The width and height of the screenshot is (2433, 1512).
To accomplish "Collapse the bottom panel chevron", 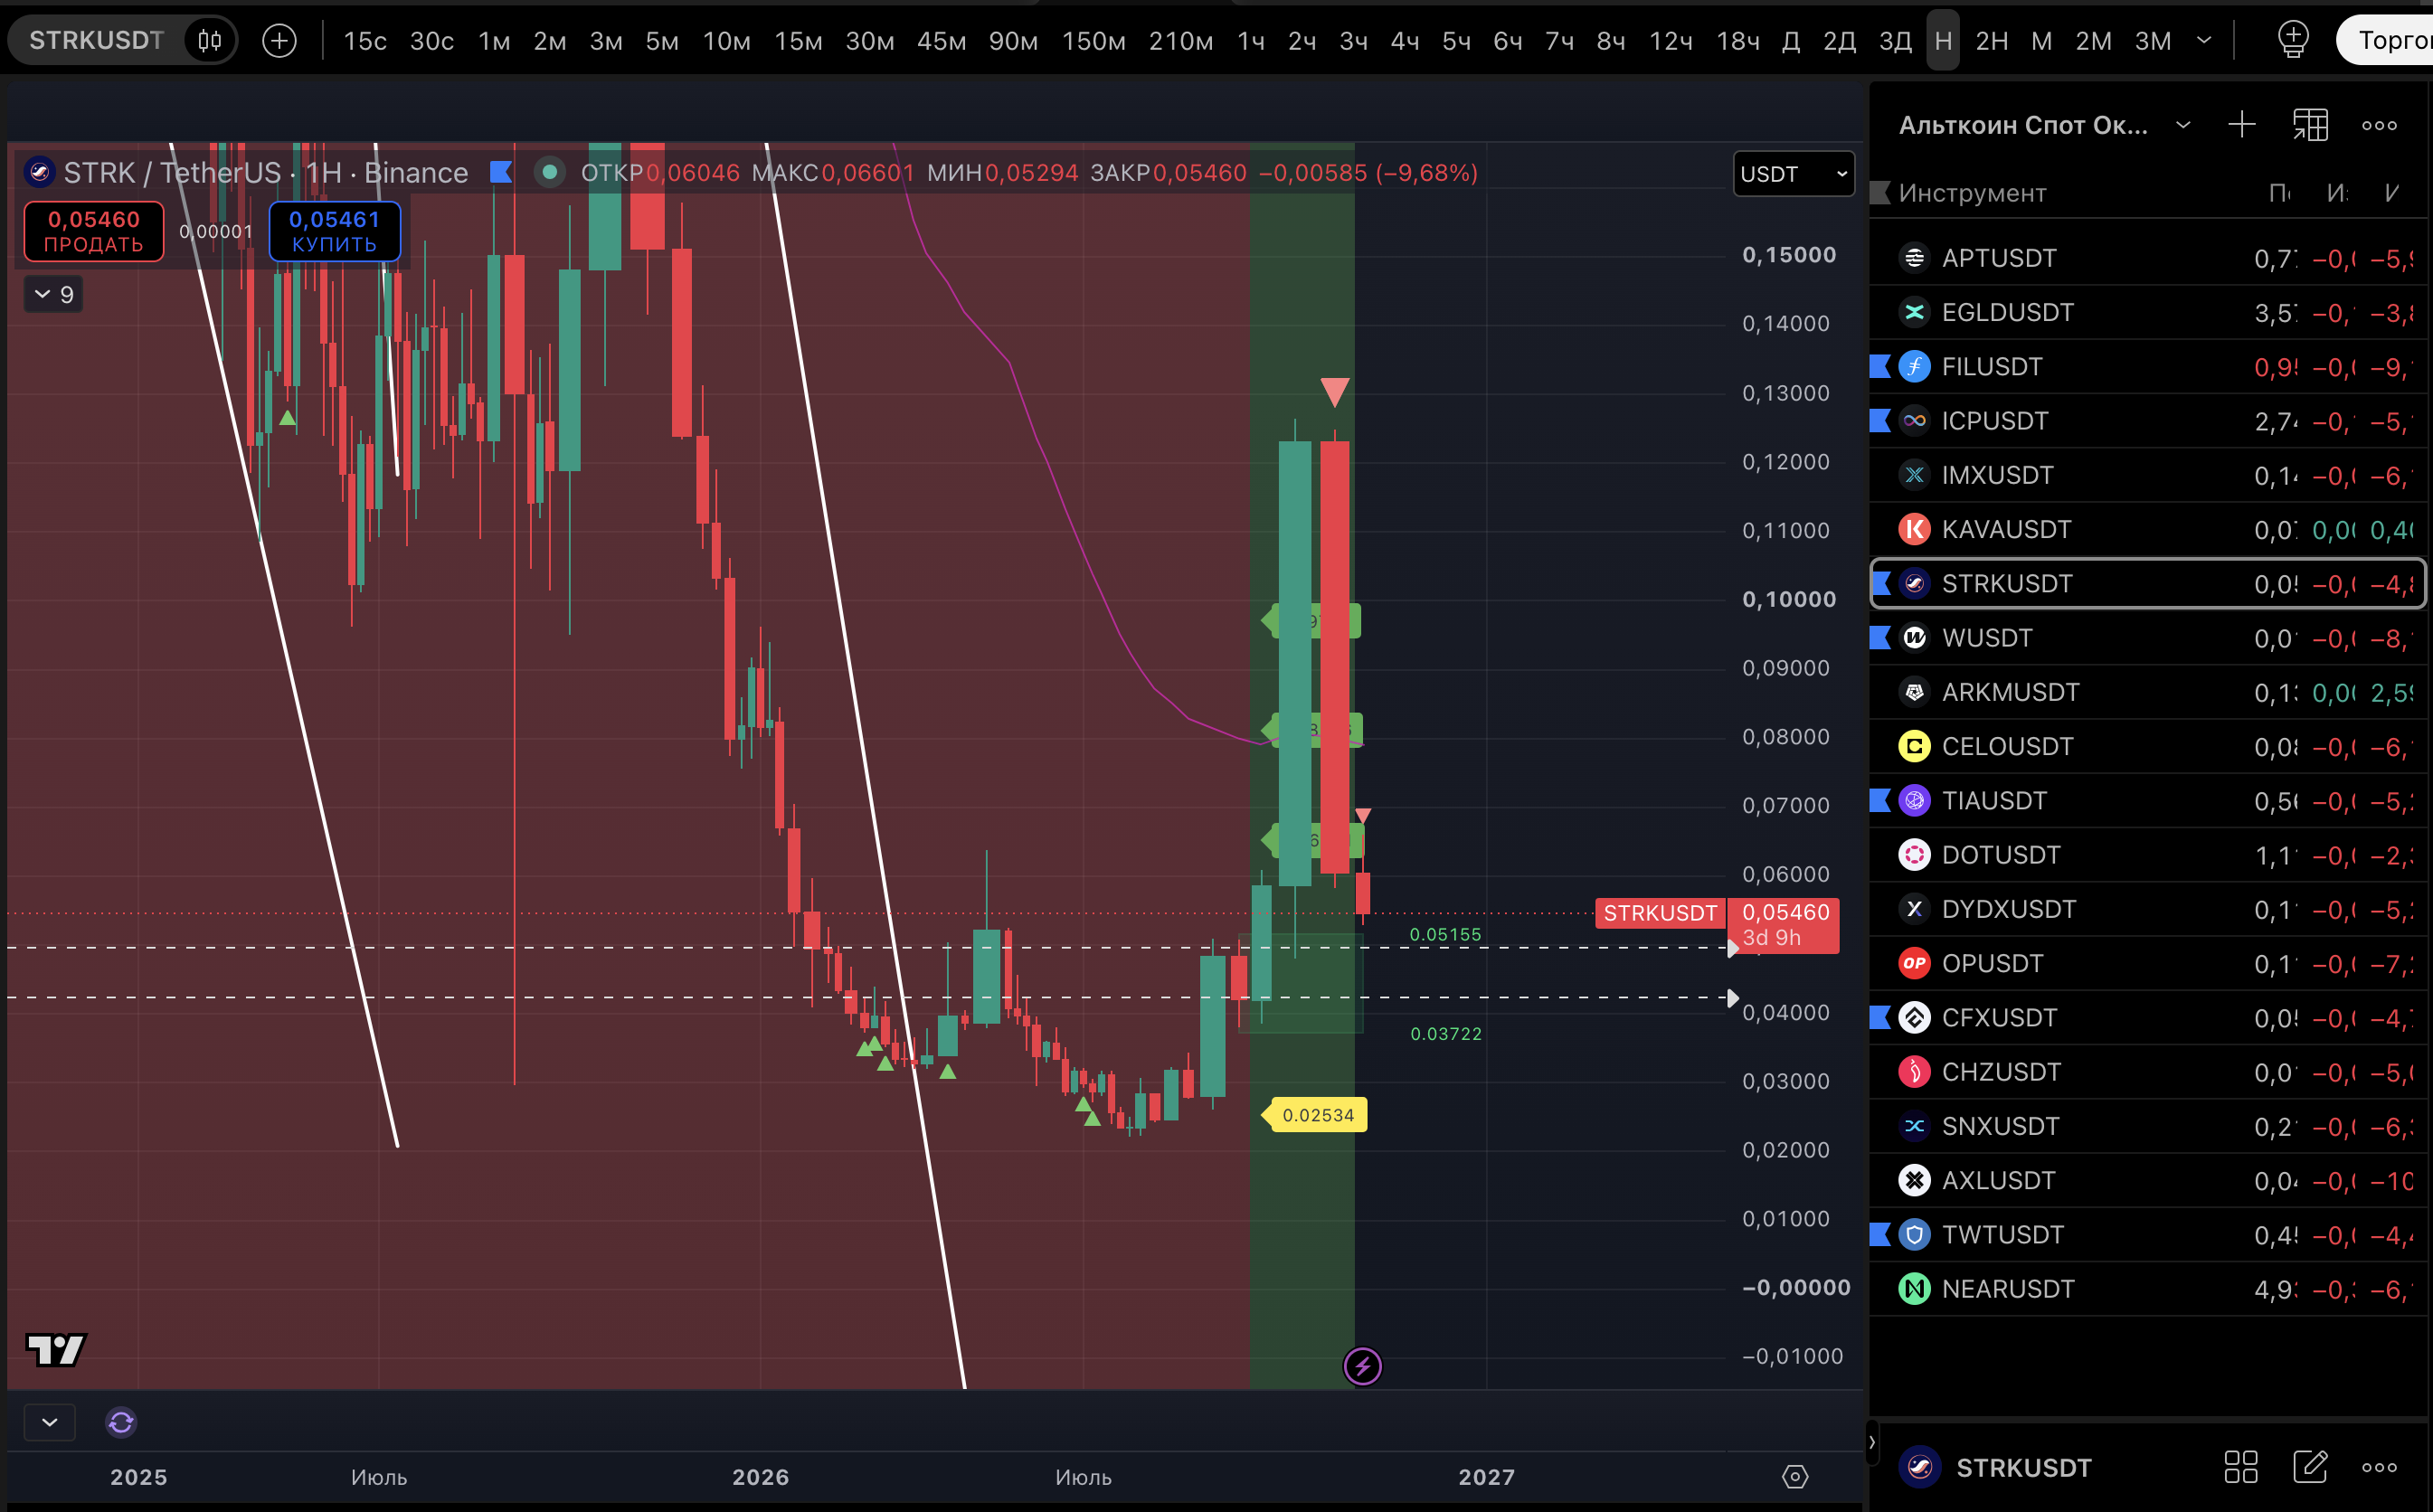I will (x=49, y=1422).
